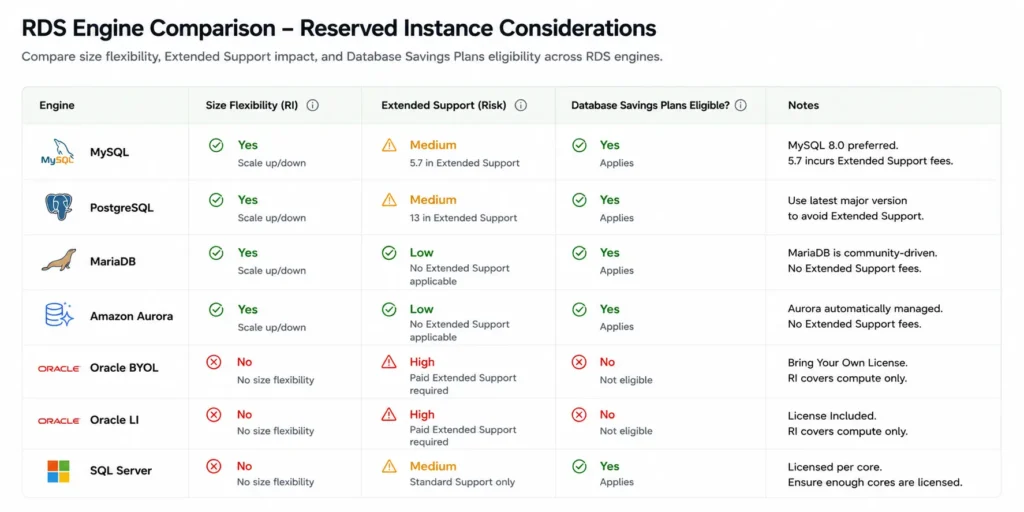The image size is (1024, 512).
Task: Click red X in Oracle LI Savings Plans cell
Action: (579, 414)
